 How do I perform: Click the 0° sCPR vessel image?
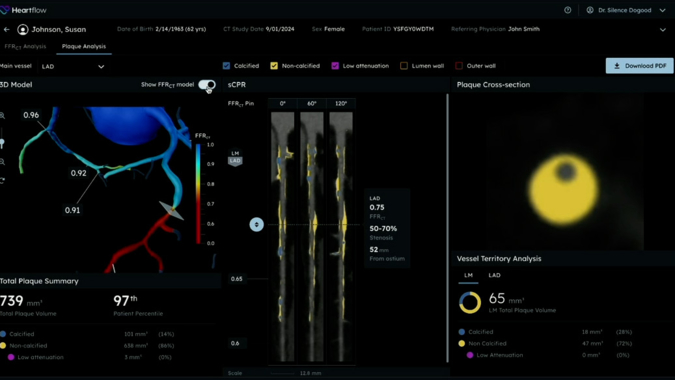282,237
